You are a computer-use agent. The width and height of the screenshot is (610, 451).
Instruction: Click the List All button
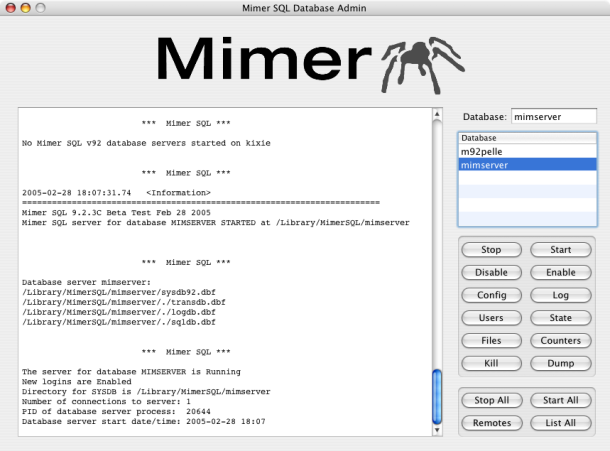(561, 423)
